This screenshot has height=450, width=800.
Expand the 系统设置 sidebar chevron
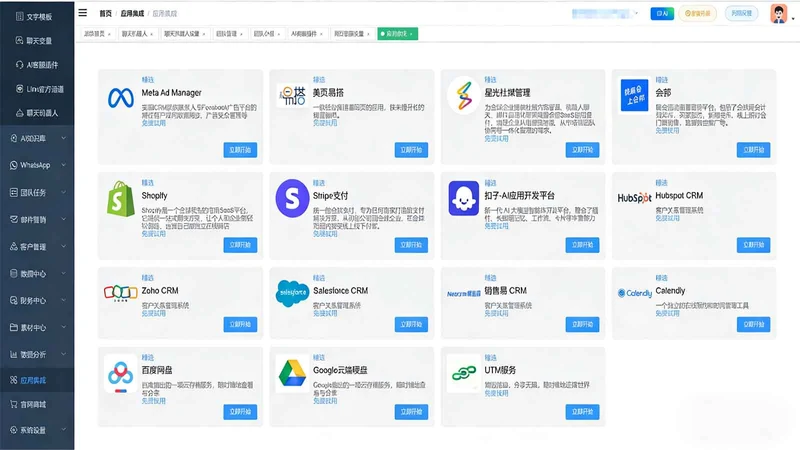[x=63, y=430]
